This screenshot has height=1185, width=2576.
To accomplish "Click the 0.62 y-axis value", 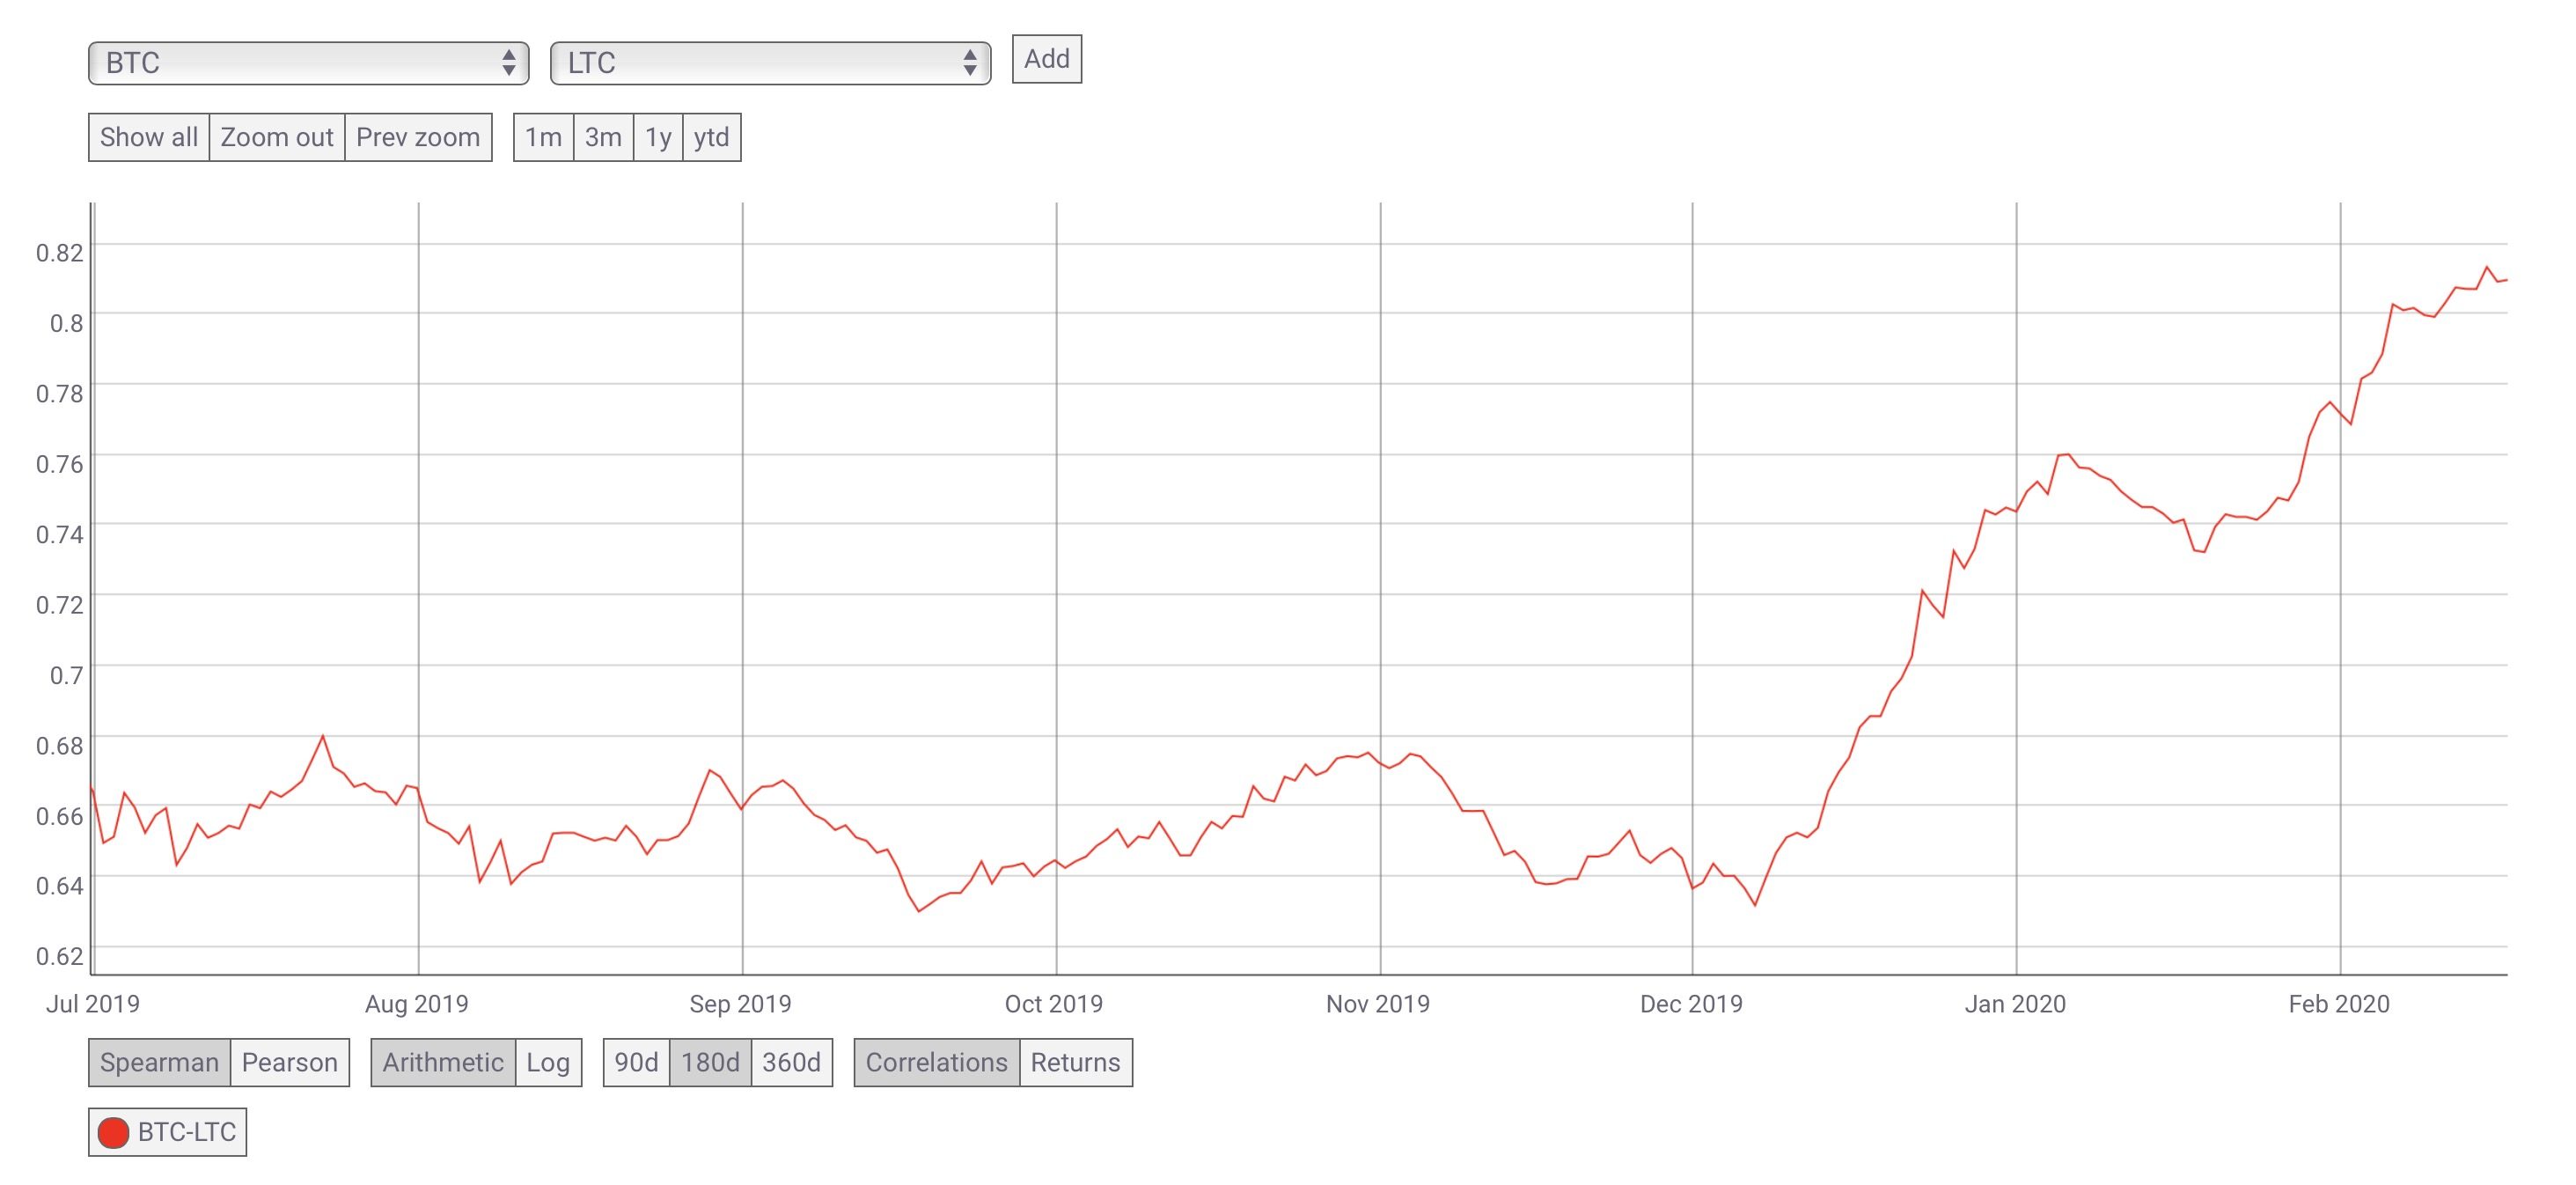I will [60, 956].
